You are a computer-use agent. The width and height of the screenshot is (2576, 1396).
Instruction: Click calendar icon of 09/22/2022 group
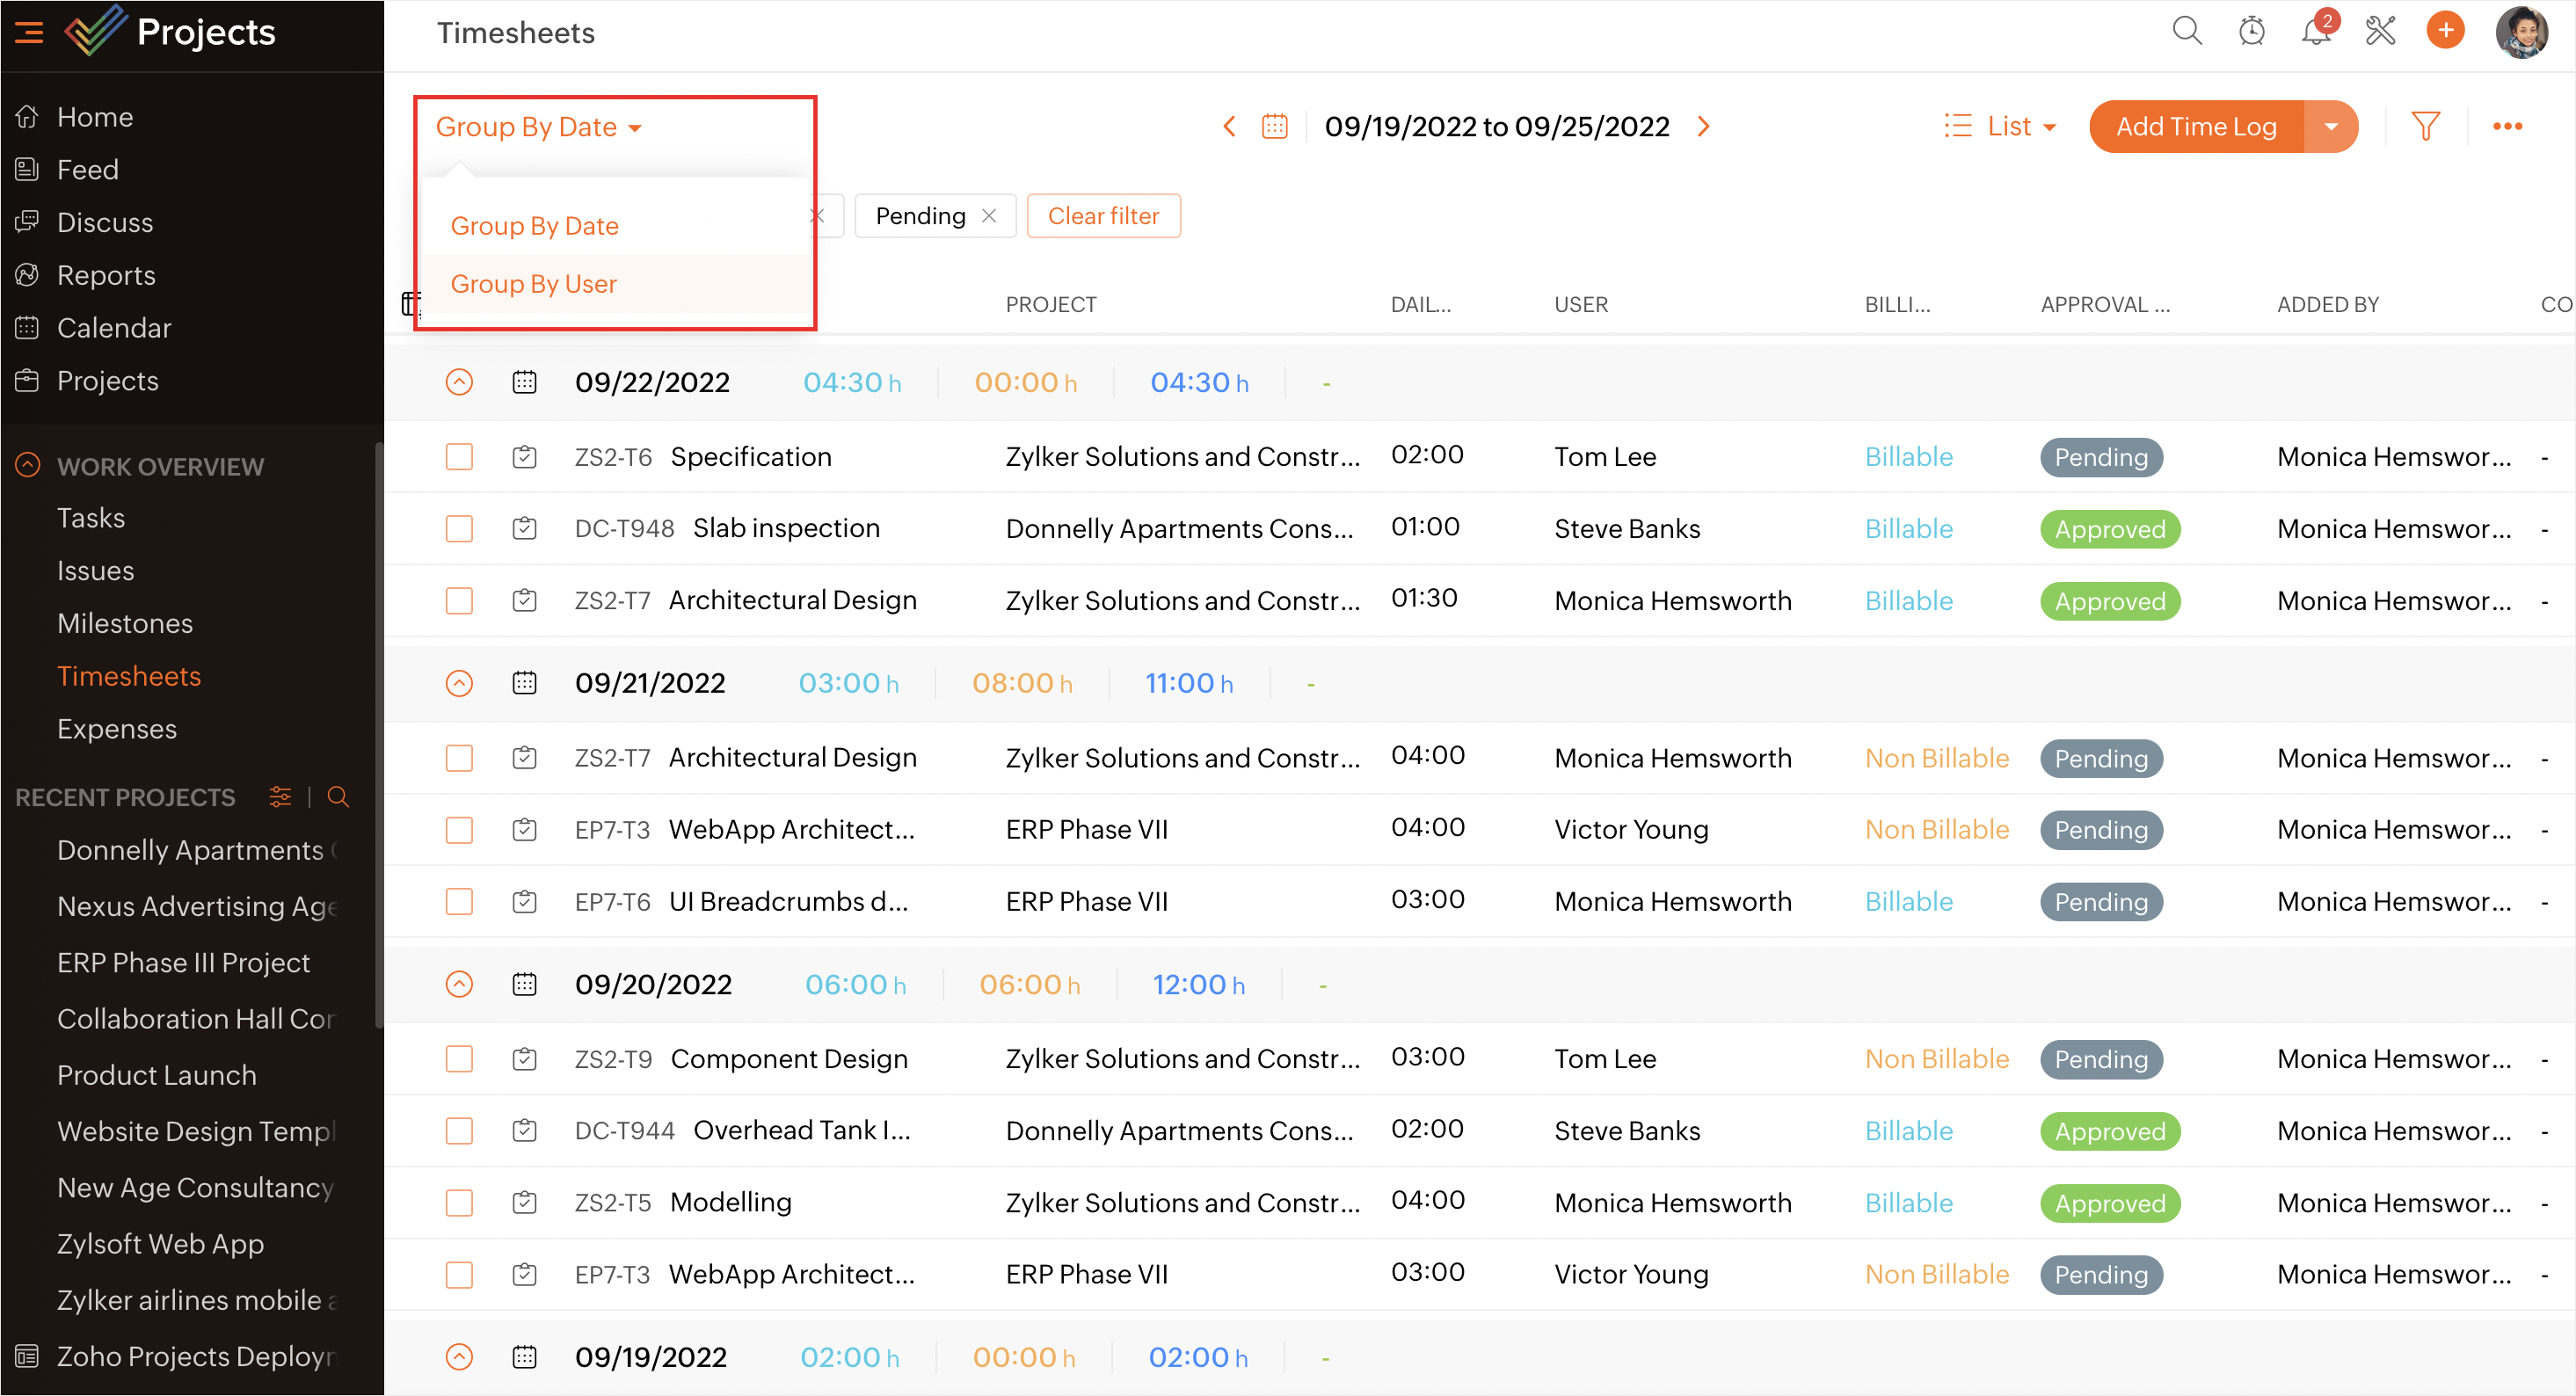[x=524, y=383]
